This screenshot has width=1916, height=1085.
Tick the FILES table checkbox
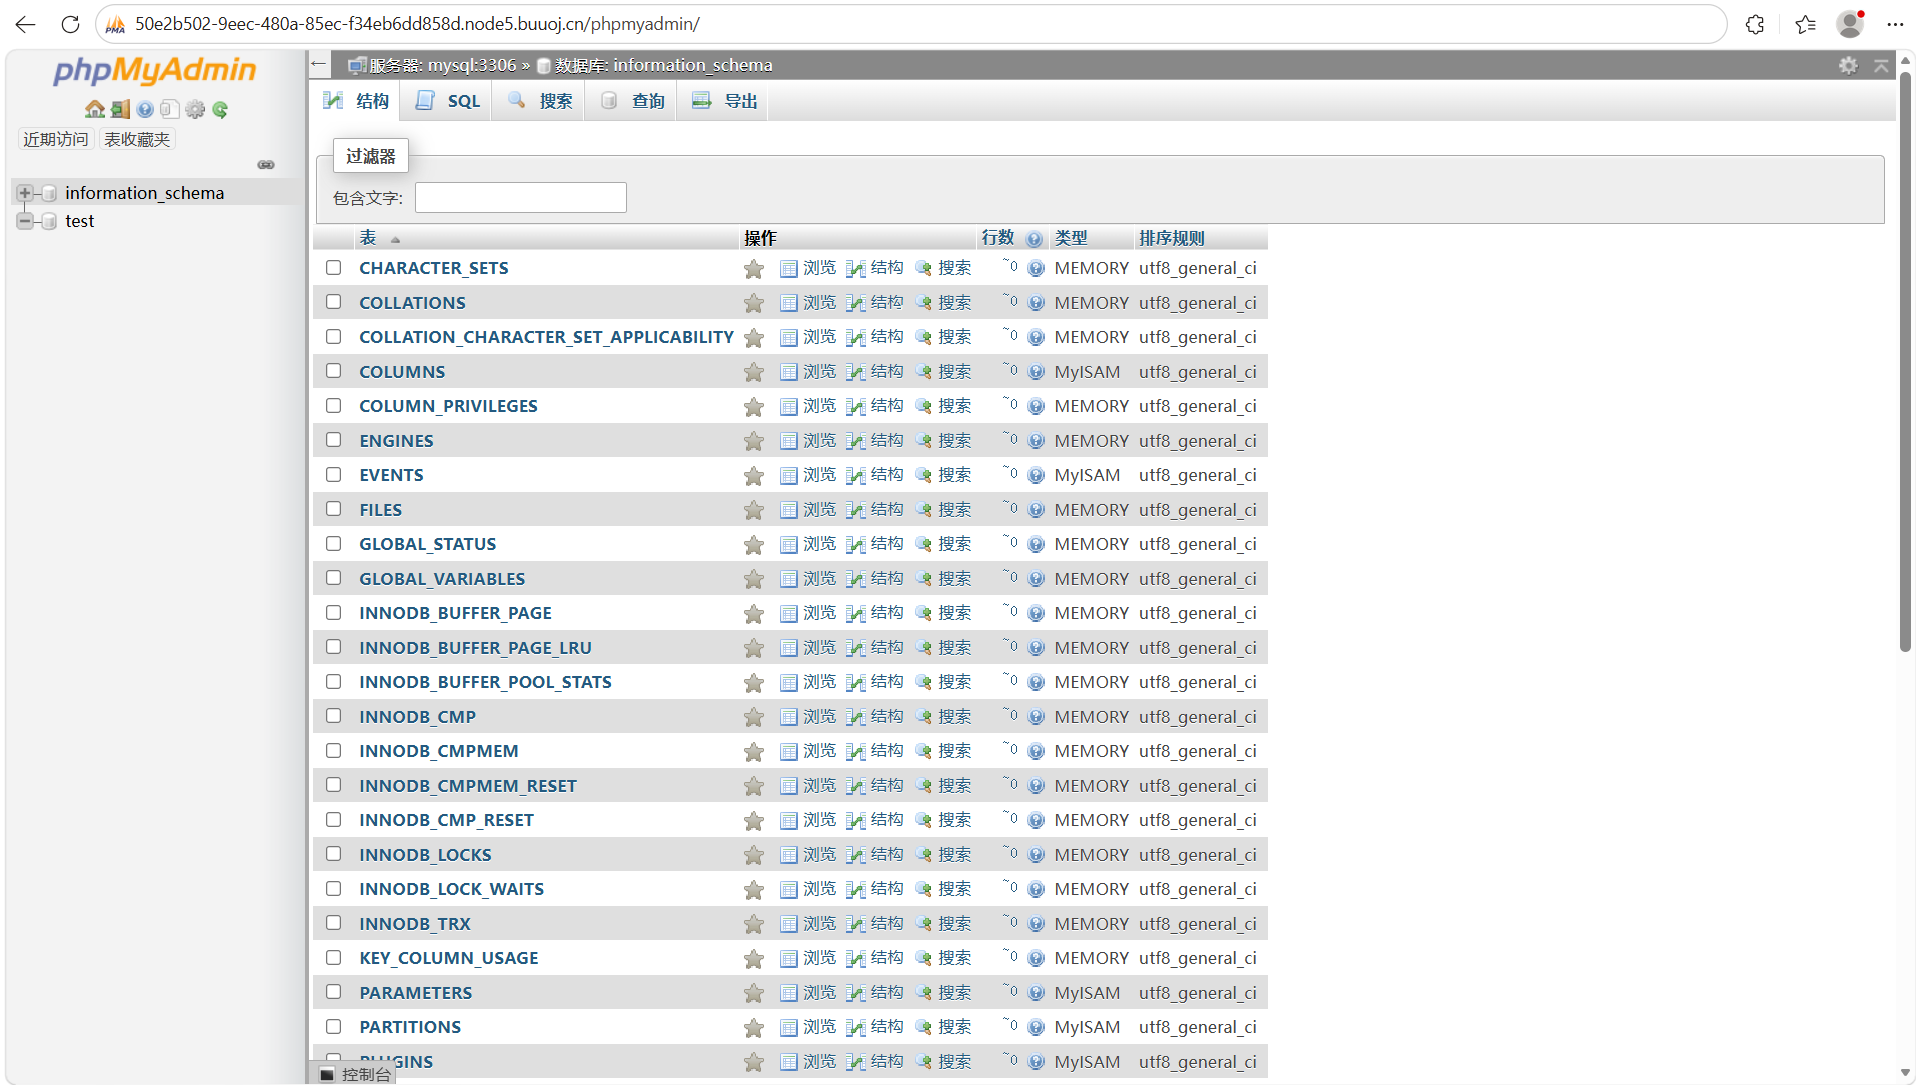pyautogui.click(x=333, y=509)
